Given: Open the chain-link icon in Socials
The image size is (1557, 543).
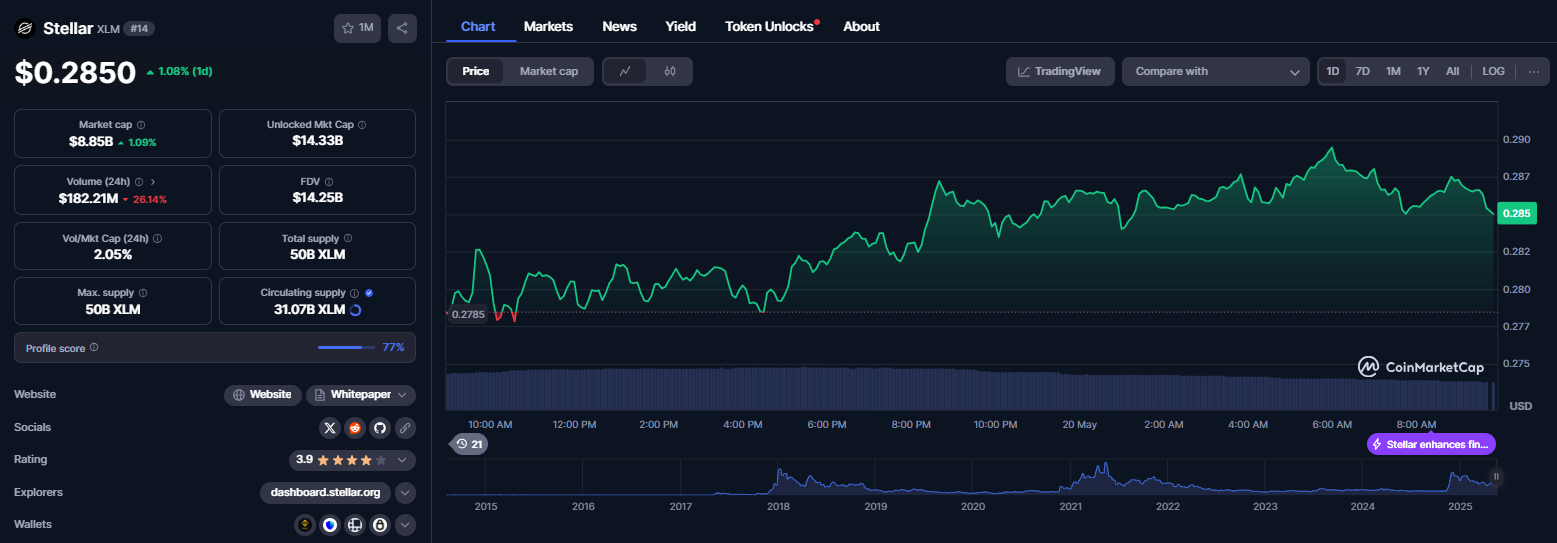Looking at the screenshot, I should tap(405, 428).
